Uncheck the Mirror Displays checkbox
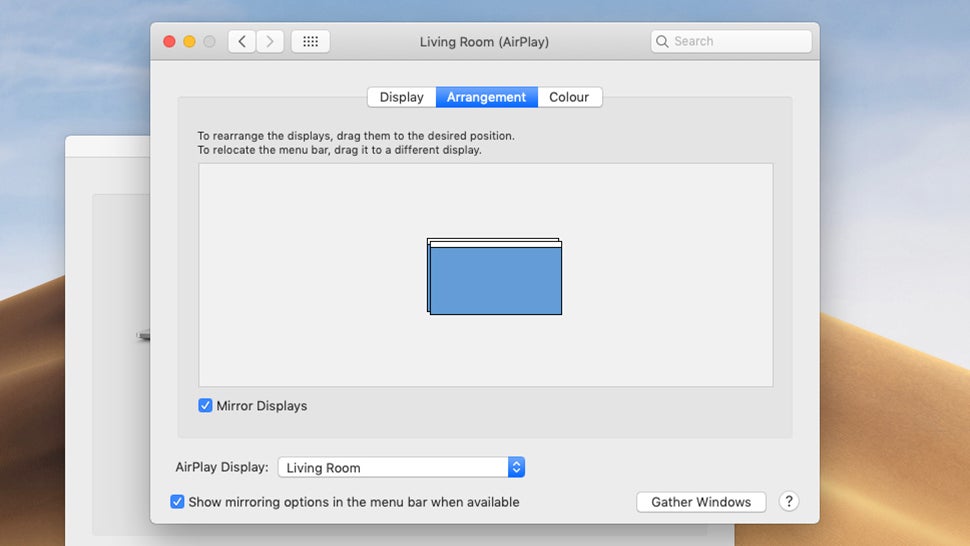970x546 pixels. (205, 406)
